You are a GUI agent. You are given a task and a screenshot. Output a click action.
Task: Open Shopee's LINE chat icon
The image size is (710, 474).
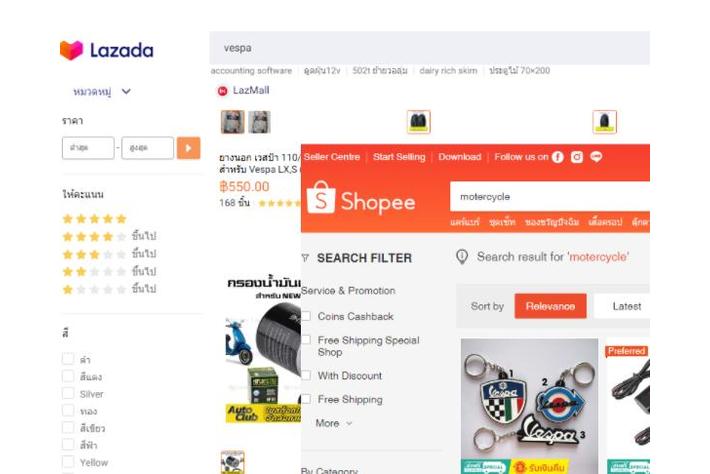pyautogui.click(x=596, y=157)
